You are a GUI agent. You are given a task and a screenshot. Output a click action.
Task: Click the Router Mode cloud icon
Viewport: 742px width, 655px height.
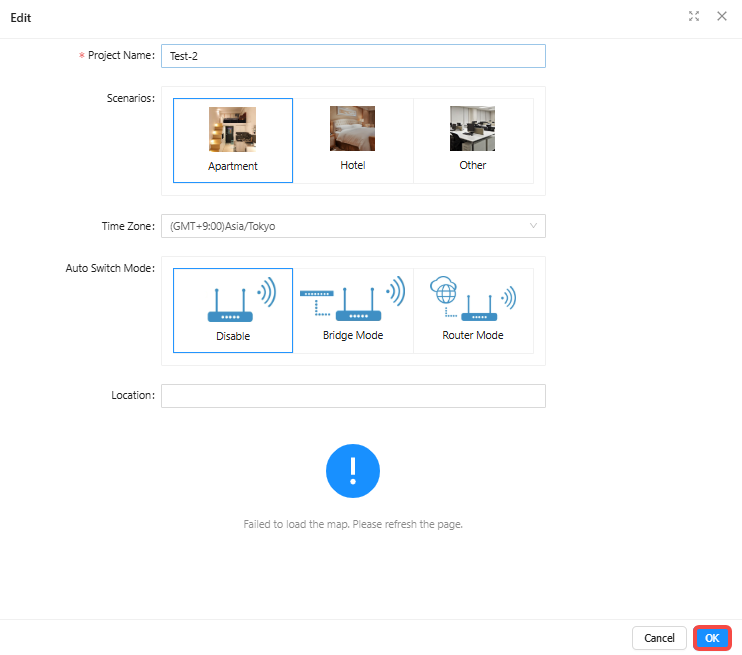[x=442, y=292]
